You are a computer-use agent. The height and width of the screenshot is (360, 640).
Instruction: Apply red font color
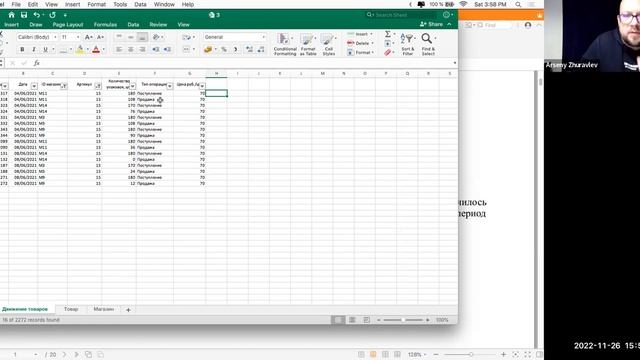96,49
